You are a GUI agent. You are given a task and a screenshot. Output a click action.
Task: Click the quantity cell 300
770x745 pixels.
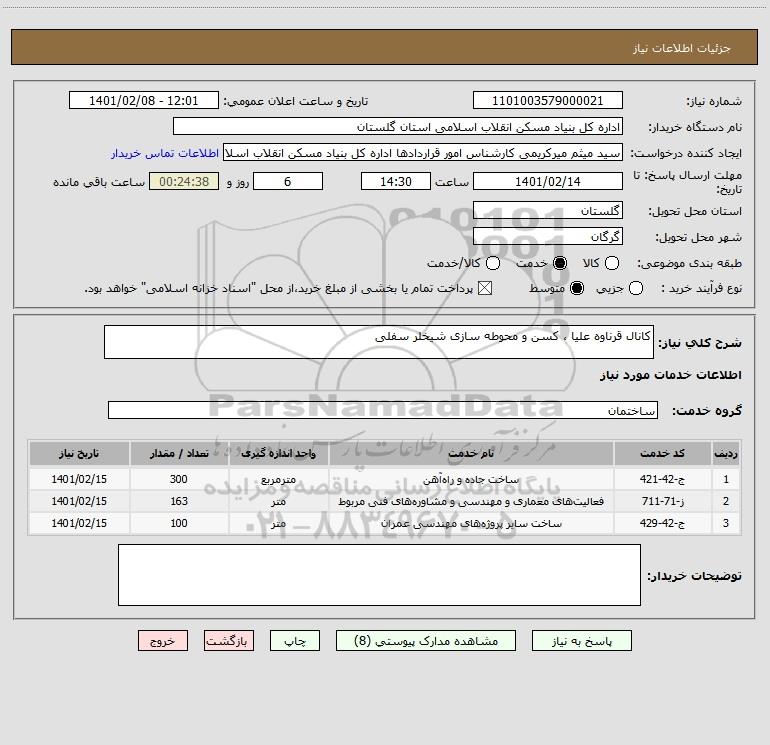pos(179,479)
